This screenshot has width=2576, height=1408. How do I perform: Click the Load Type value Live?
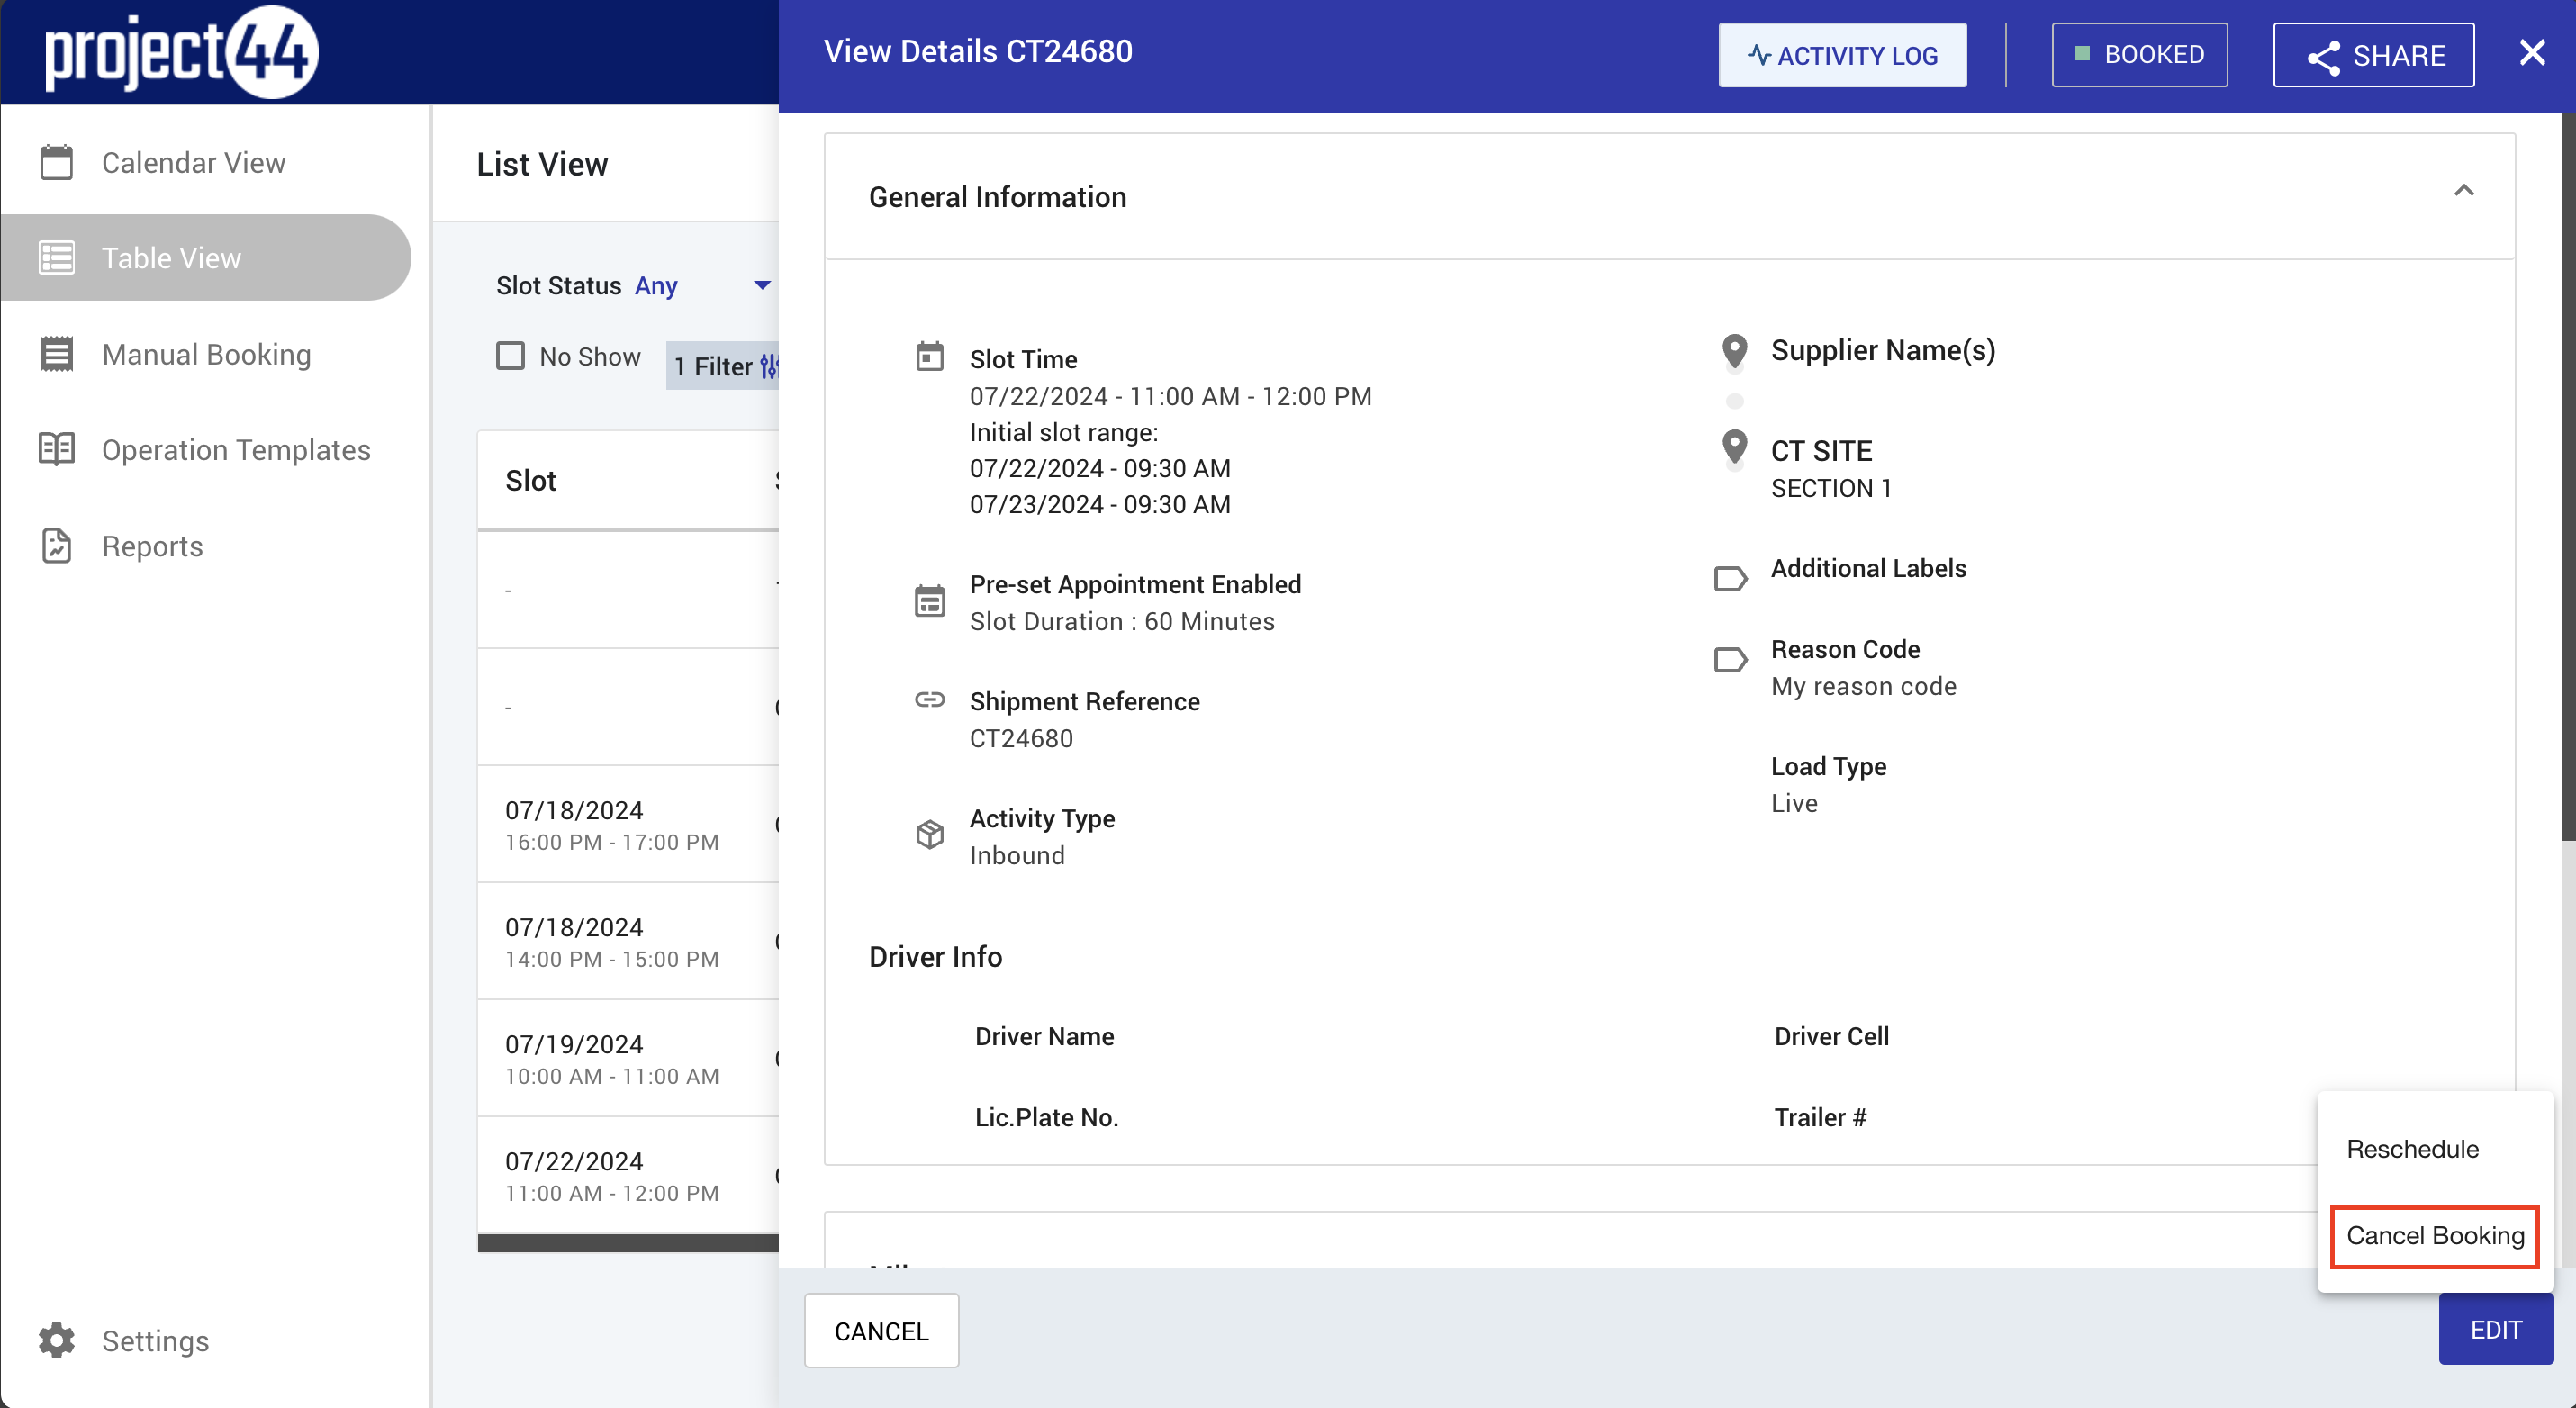[x=1794, y=804]
